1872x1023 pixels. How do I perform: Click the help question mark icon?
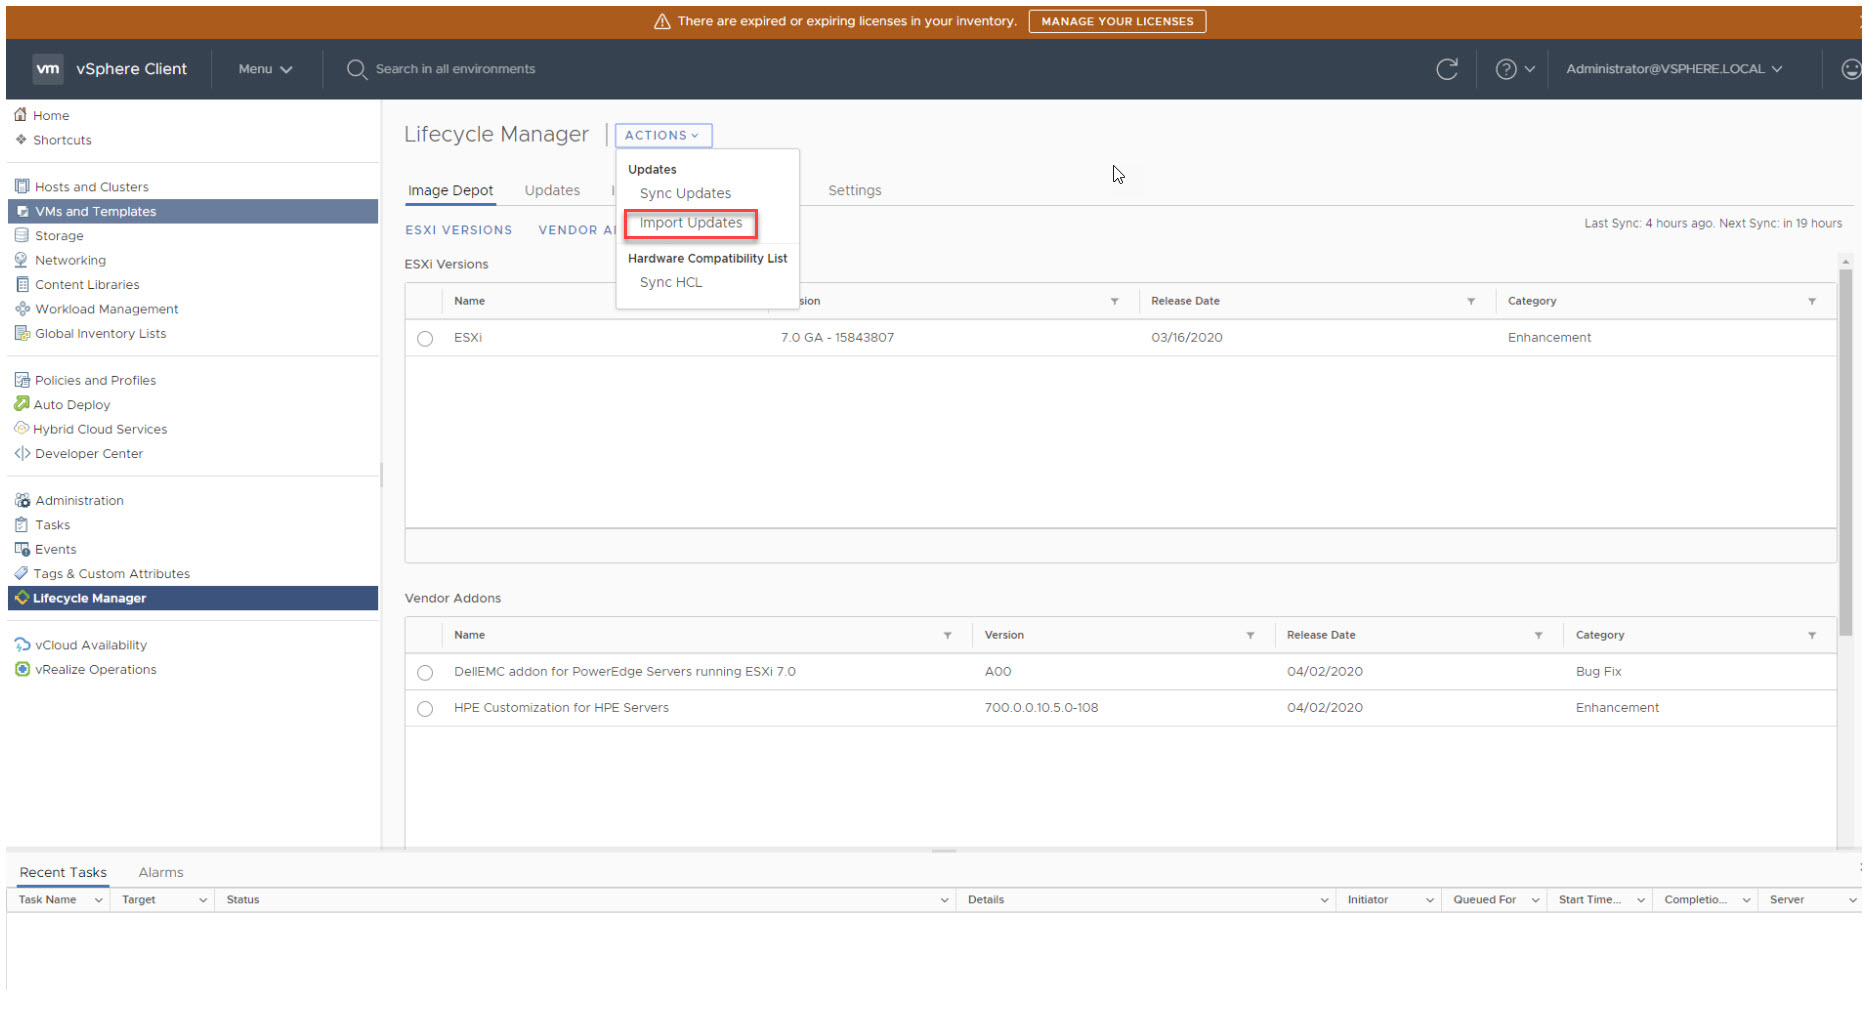pyautogui.click(x=1505, y=69)
